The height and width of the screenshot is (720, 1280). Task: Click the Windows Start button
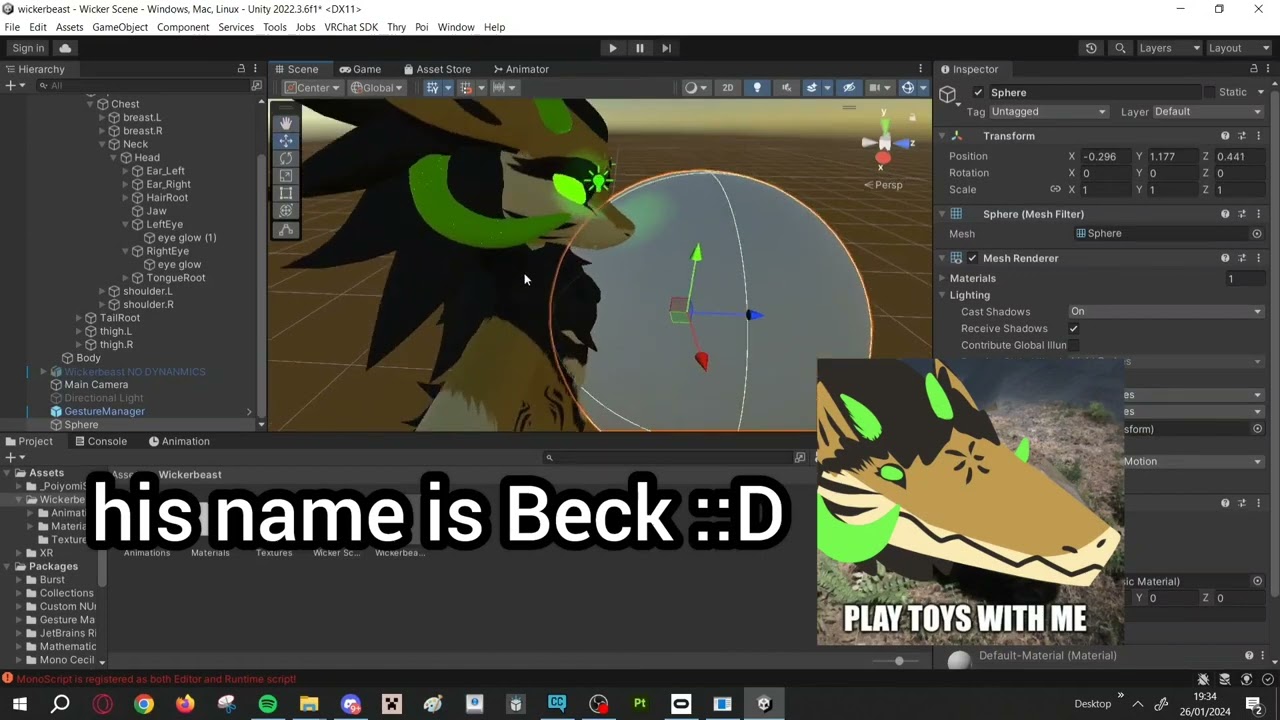click(19, 704)
